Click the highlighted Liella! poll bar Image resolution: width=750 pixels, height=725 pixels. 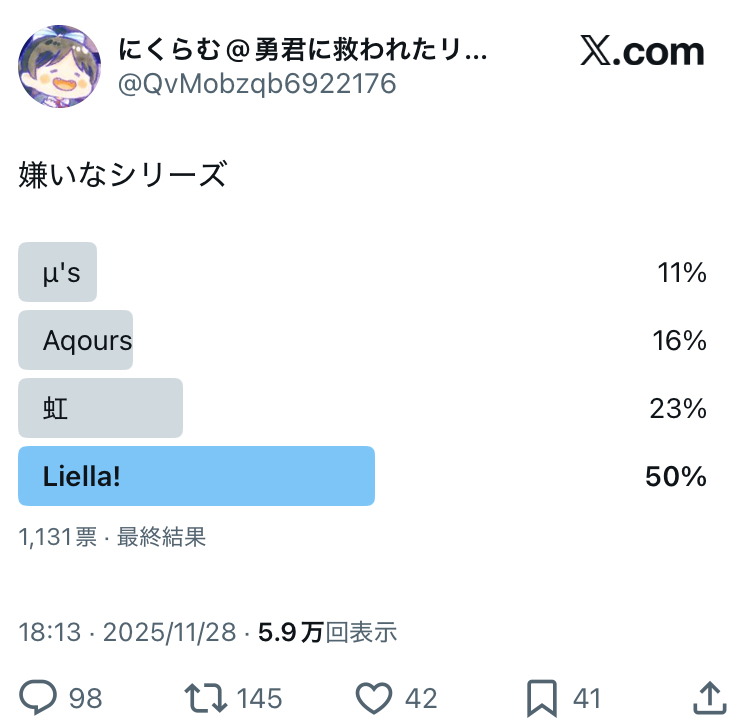point(196,476)
